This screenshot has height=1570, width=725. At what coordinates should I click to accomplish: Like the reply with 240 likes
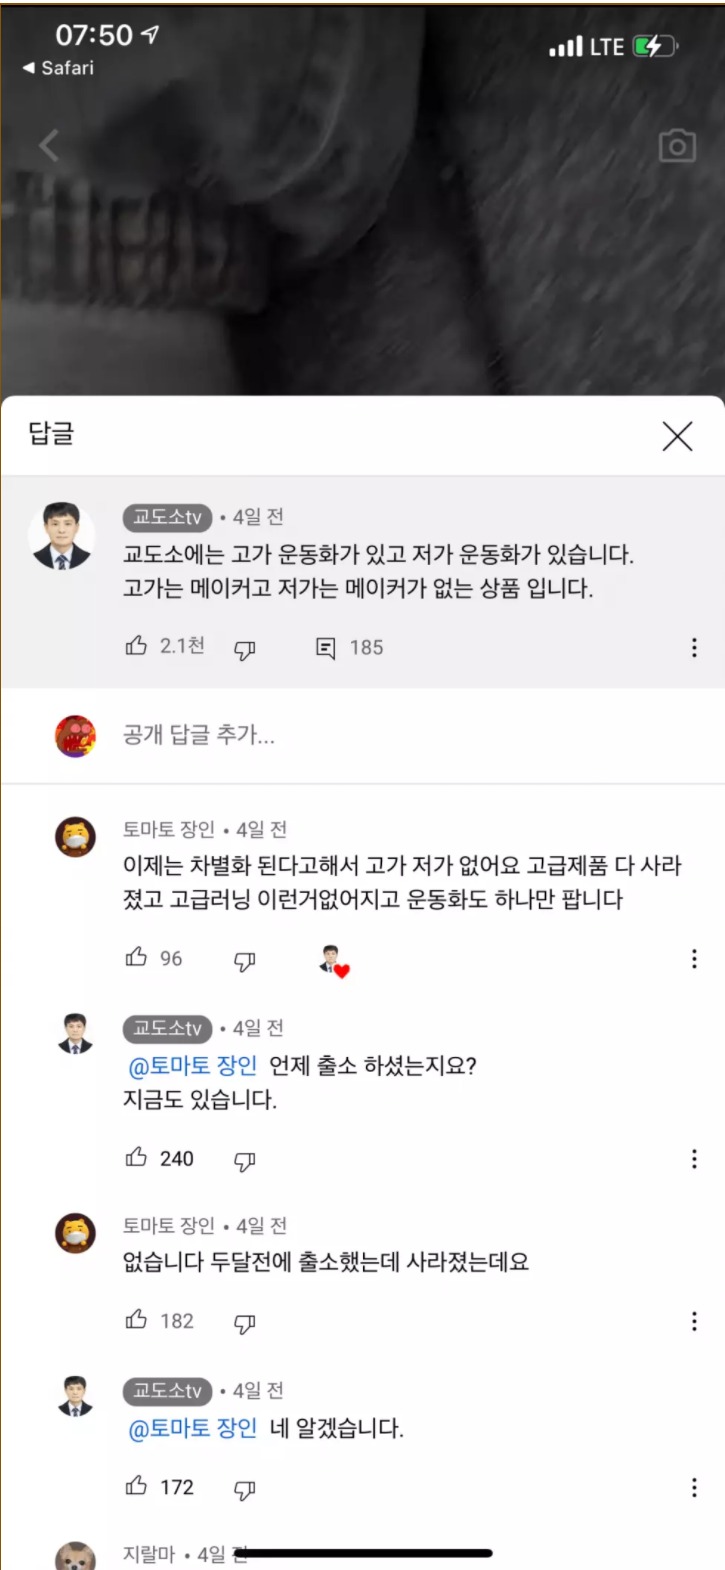tap(137, 1158)
